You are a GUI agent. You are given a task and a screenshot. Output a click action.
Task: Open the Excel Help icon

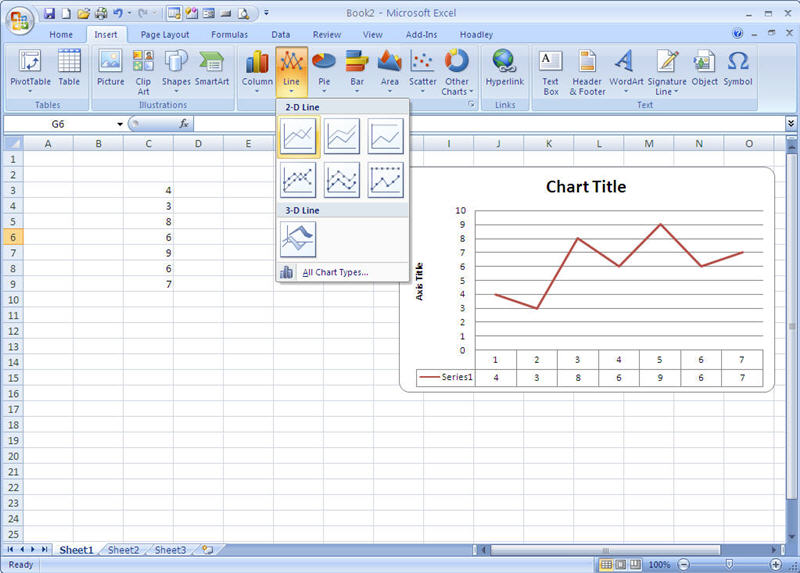click(738, 34)
